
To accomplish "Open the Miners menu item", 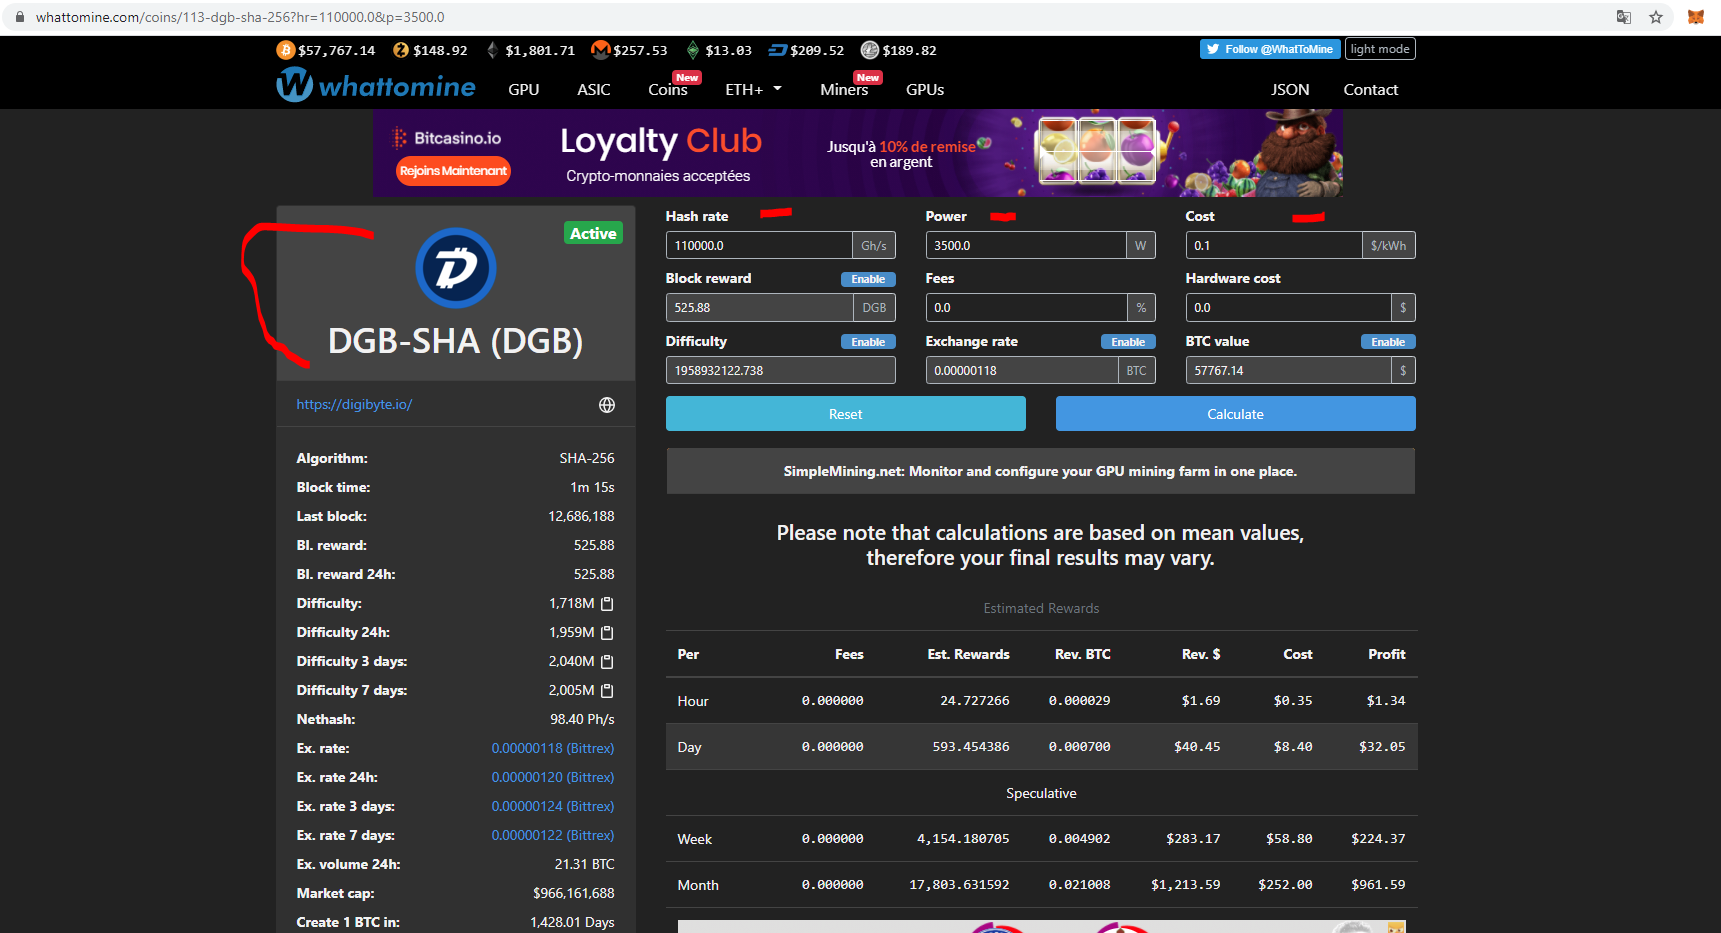I will point(844,90).
